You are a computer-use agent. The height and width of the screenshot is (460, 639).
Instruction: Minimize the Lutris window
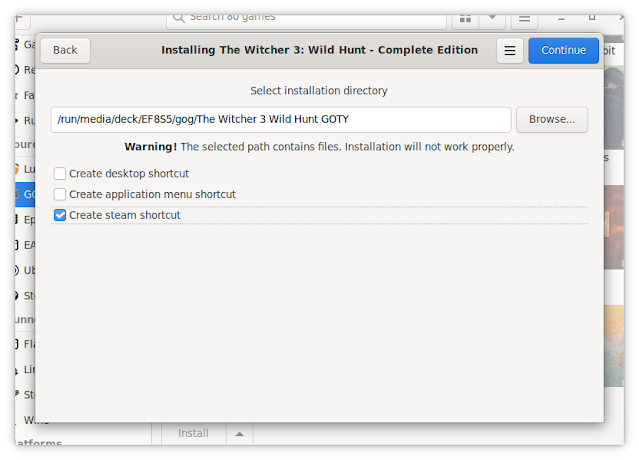tap(561, 18)
